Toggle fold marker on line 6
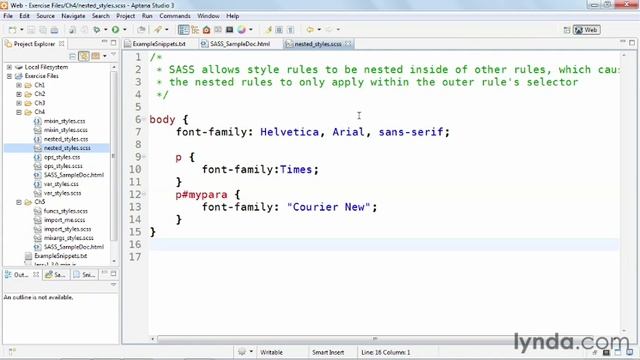 pos(144,120)
